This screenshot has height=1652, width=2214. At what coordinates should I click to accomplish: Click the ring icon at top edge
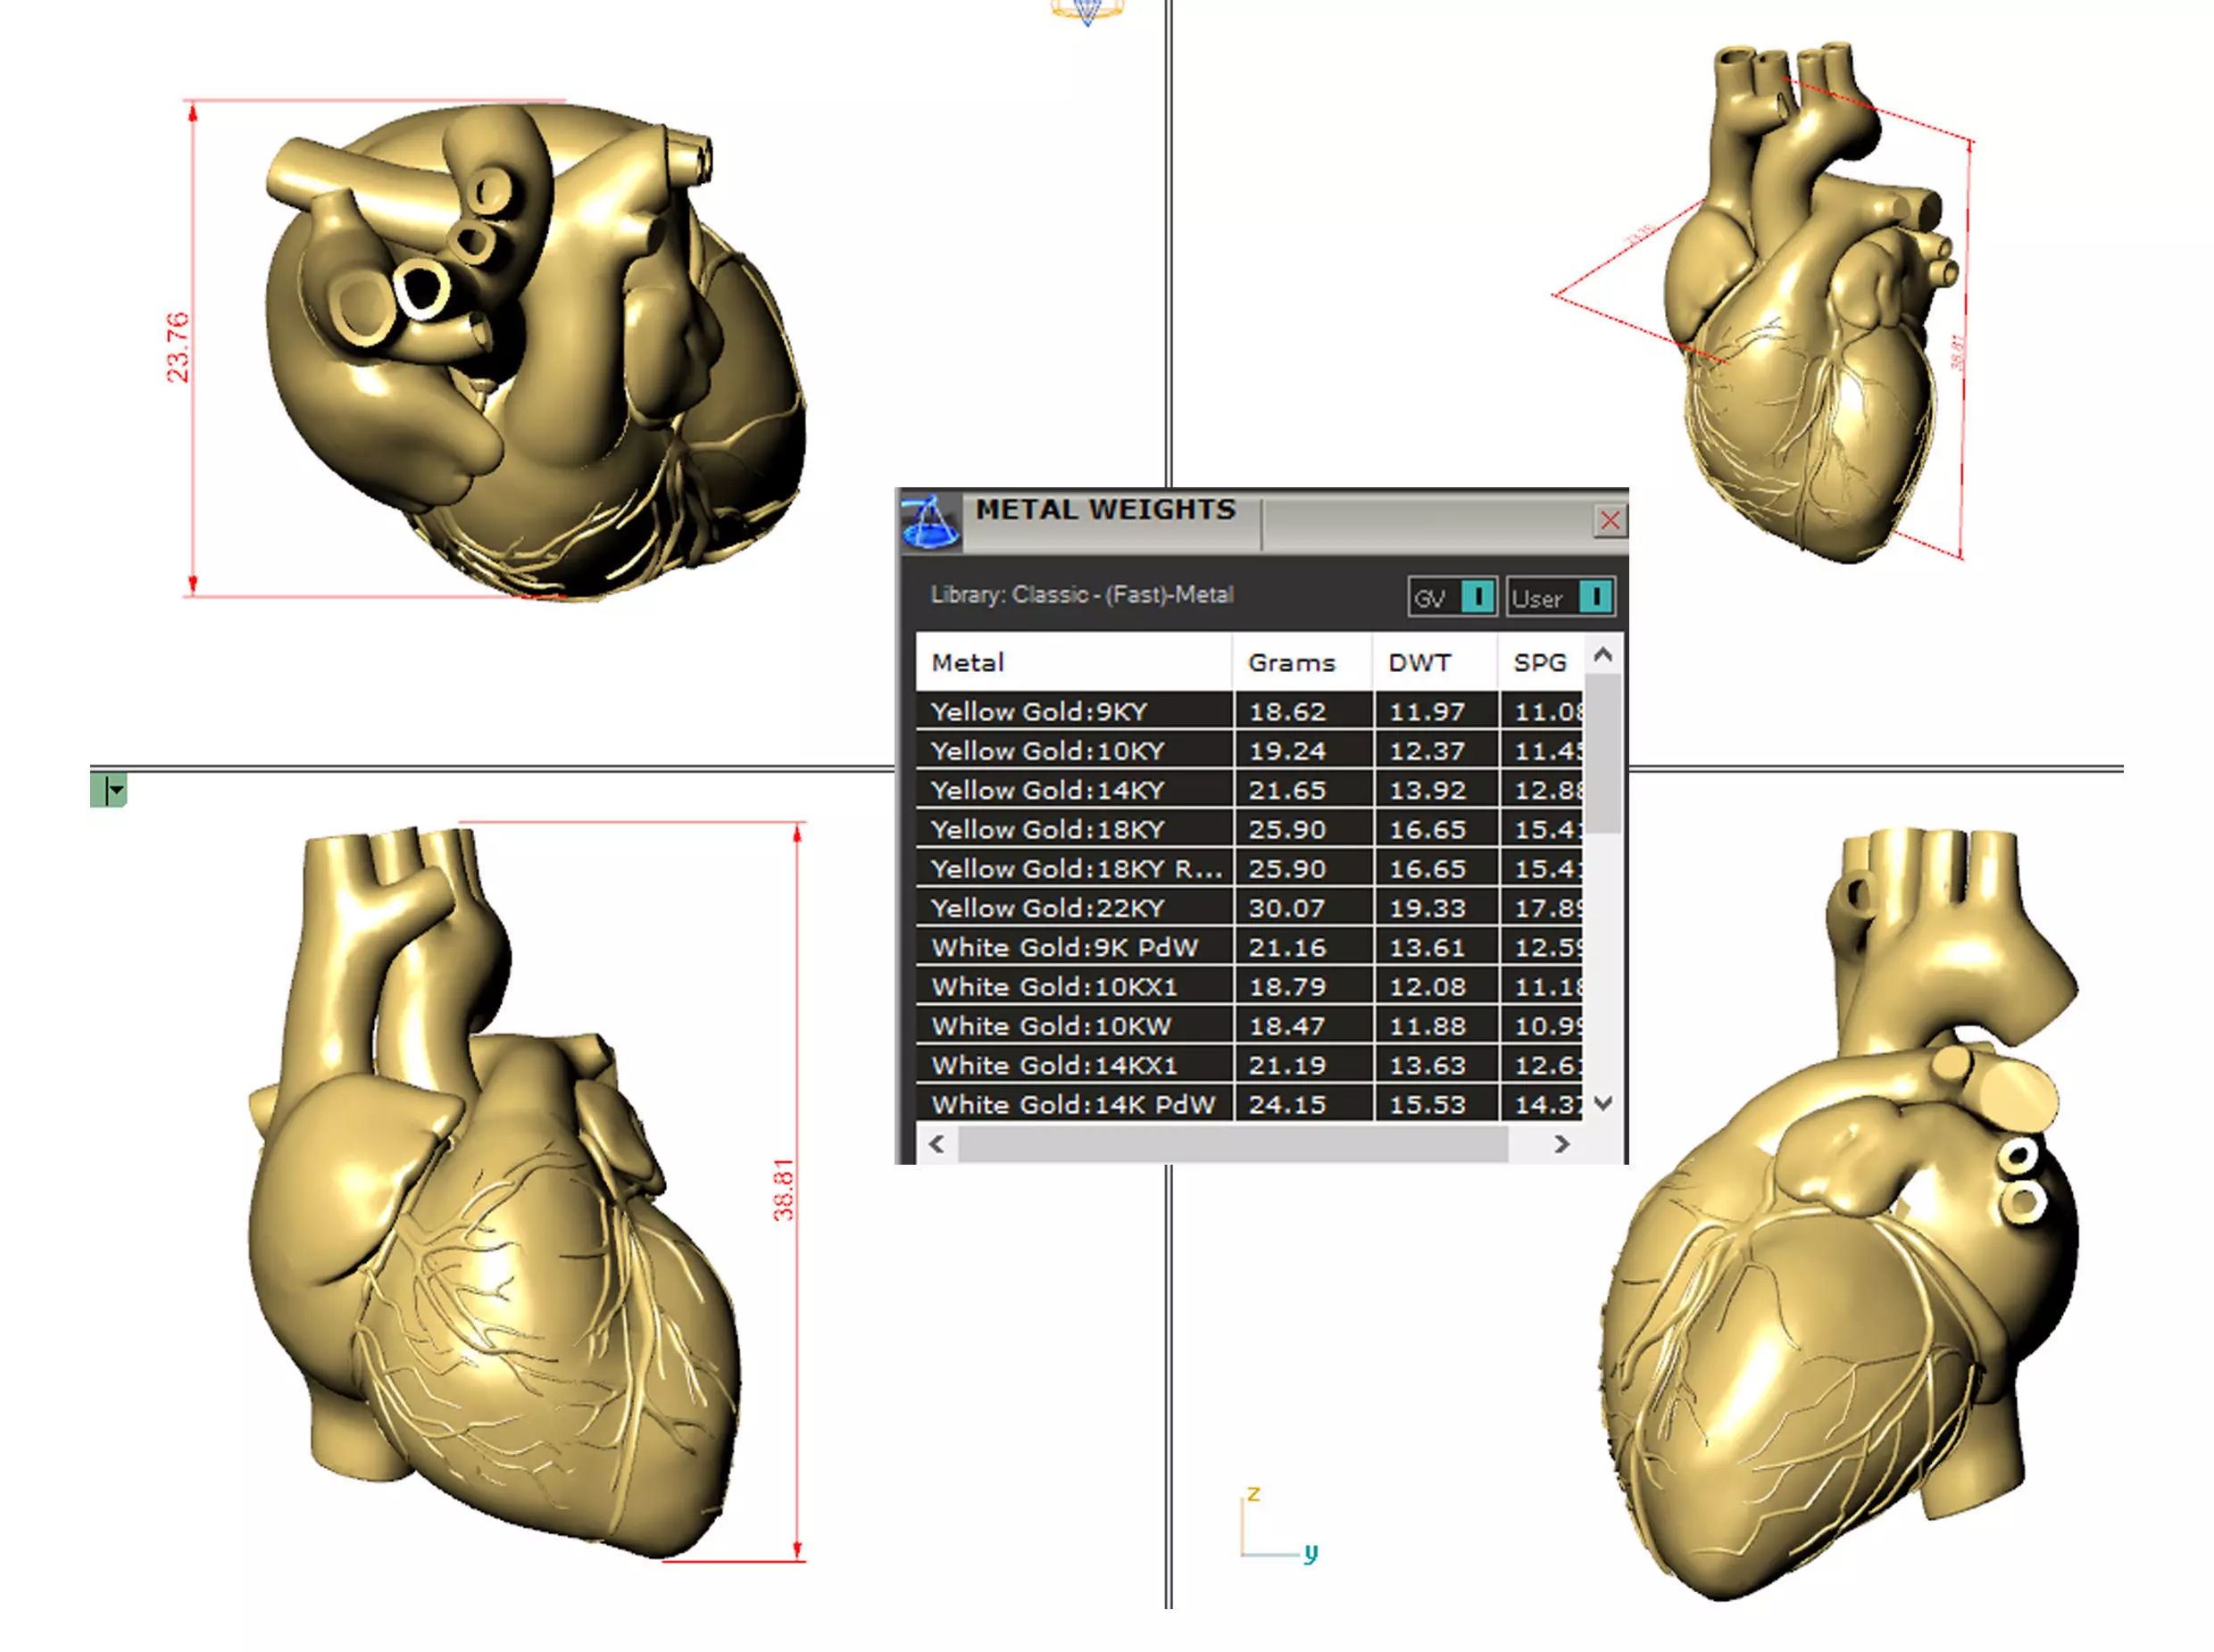click(x=1087, y=12)
